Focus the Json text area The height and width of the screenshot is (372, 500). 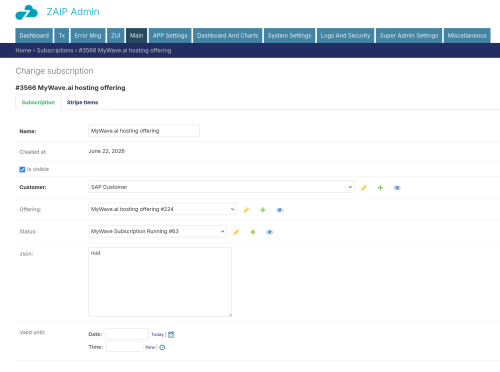160,282
